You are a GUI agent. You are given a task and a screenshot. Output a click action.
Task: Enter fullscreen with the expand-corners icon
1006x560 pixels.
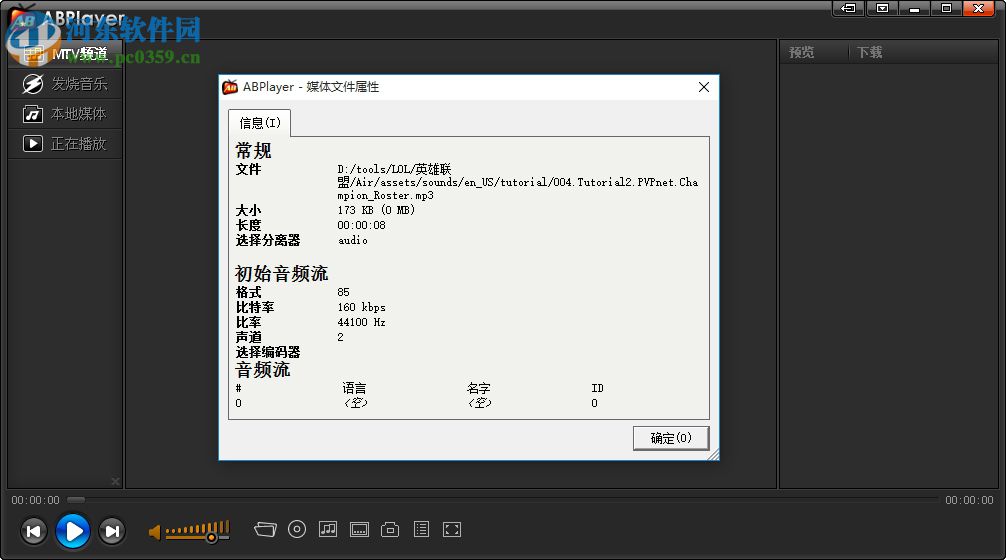pyautogui.click(x=452, y=529)
